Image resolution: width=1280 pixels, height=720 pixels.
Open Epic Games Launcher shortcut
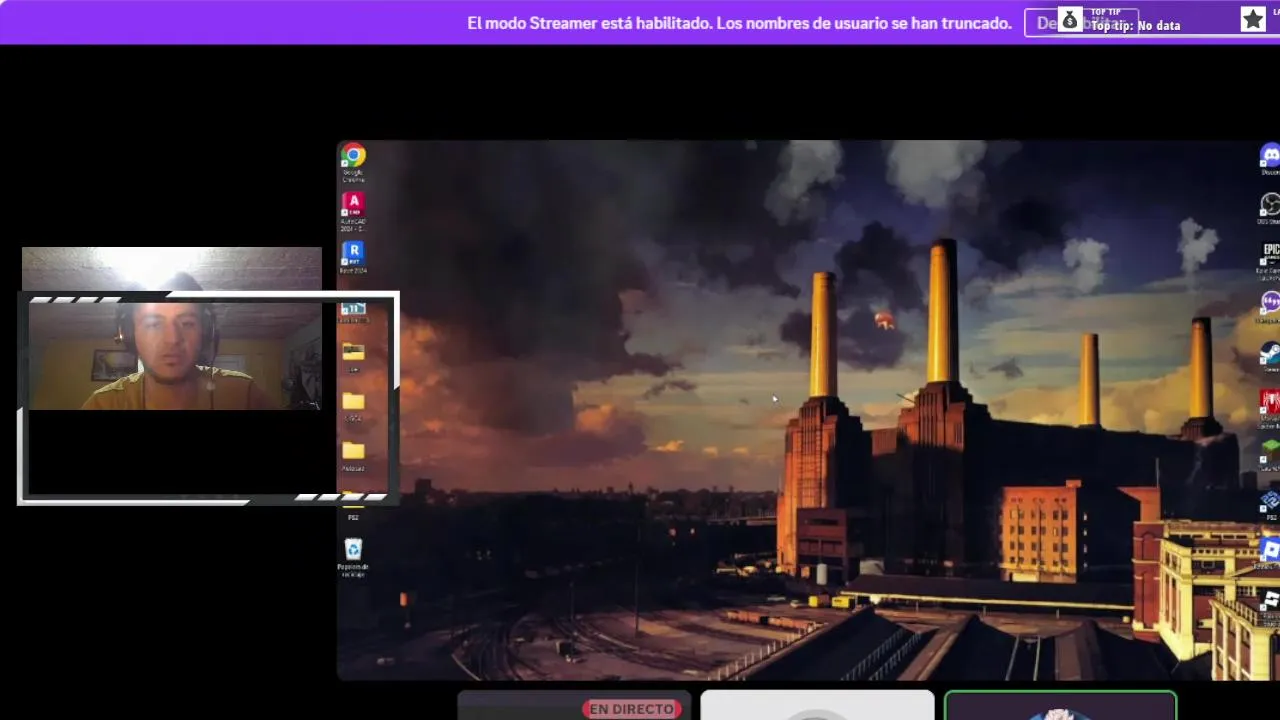pyautogui.click(x=1270, y=259)
